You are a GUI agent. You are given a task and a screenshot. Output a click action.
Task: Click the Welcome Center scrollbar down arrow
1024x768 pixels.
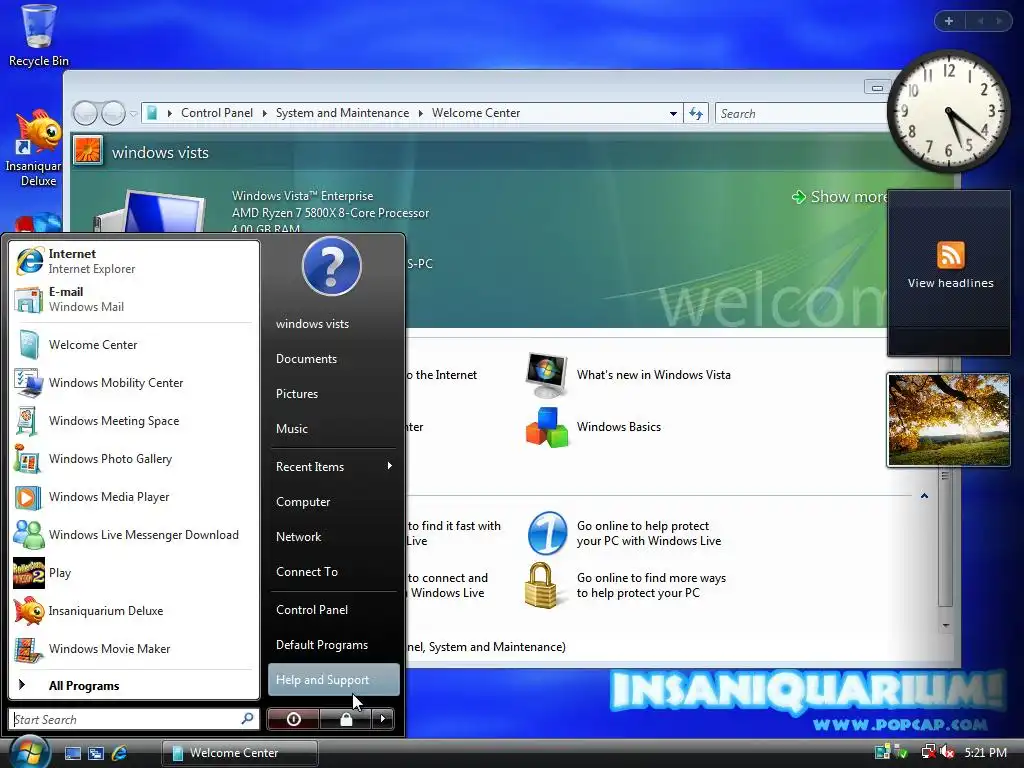pos(946,626)
